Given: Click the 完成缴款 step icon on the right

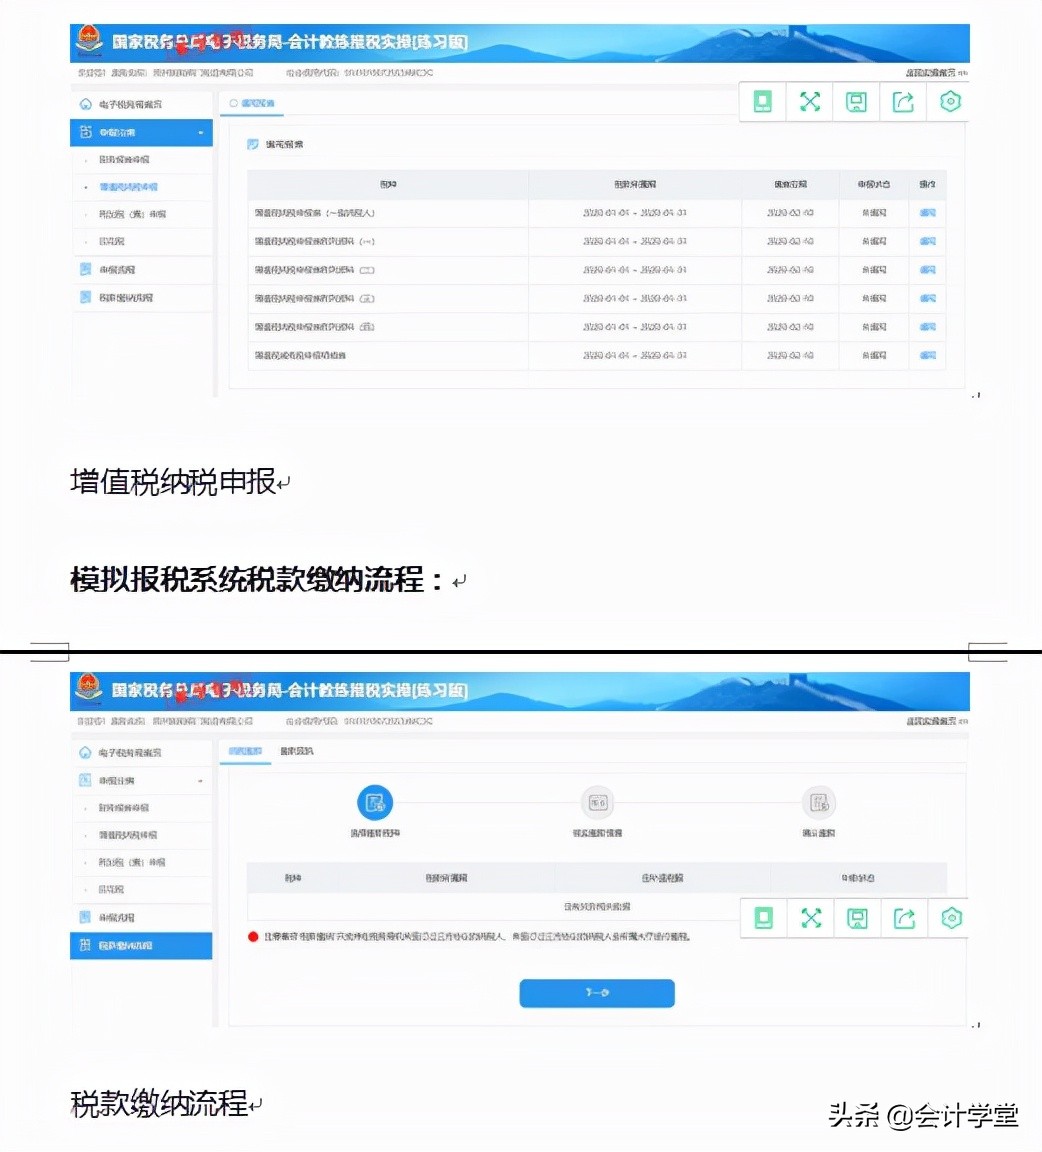Looking at the screenshot, I should [x=819, y=802].
